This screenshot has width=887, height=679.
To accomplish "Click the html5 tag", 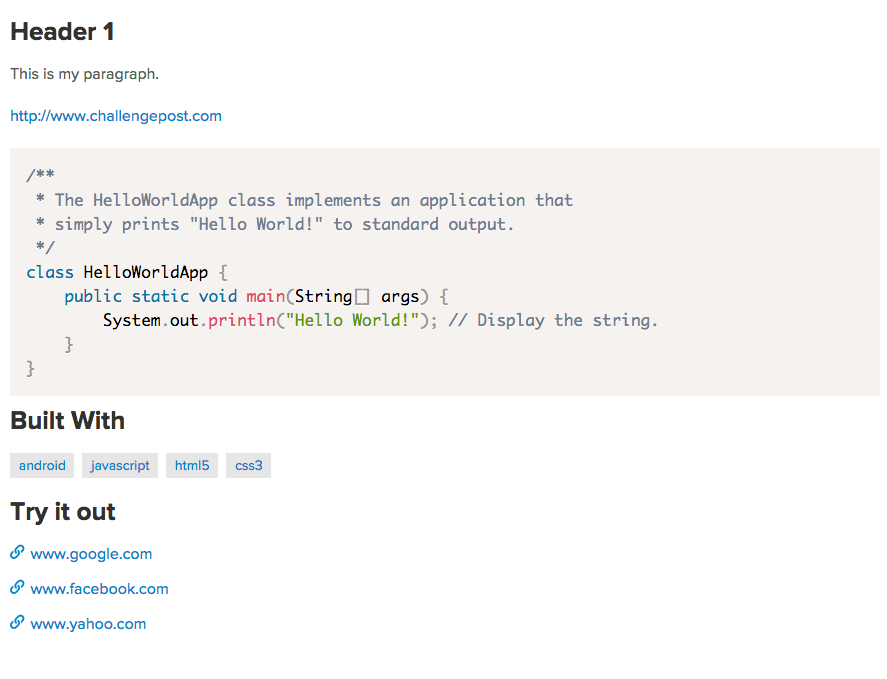I will 192,465.
